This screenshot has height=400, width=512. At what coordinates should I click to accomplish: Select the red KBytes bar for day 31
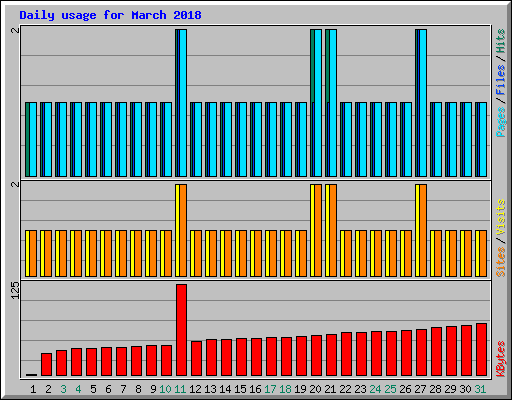click(481, 349)
